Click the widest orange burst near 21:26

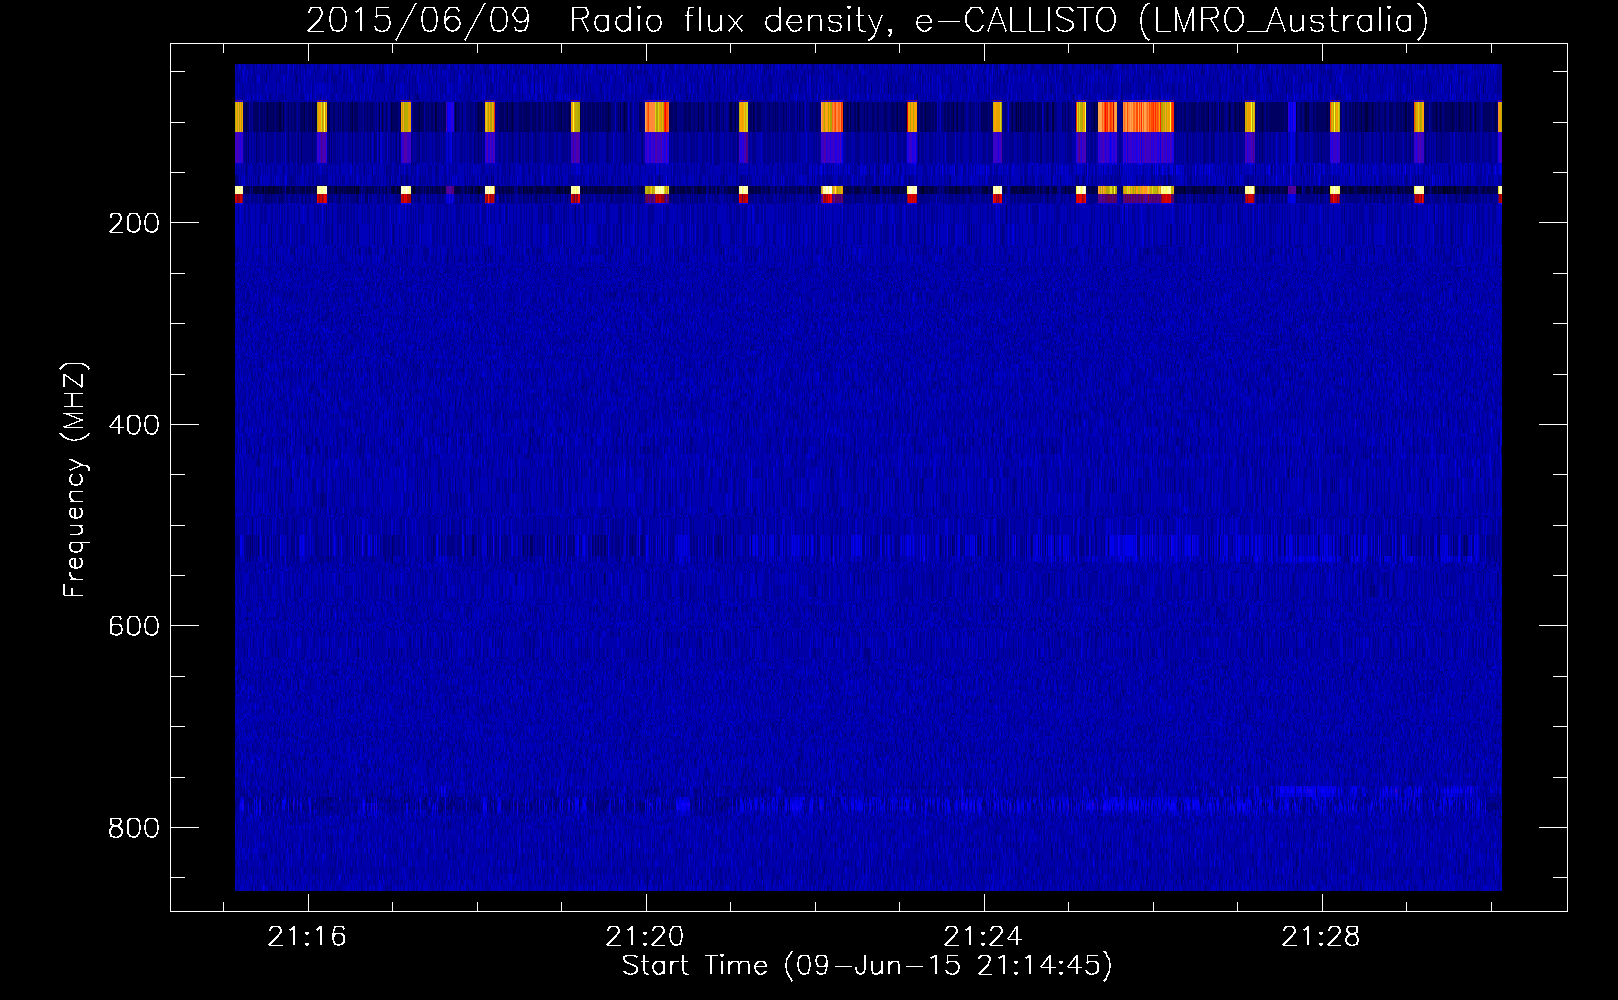pyautogui.click(x=1147, y=117)
